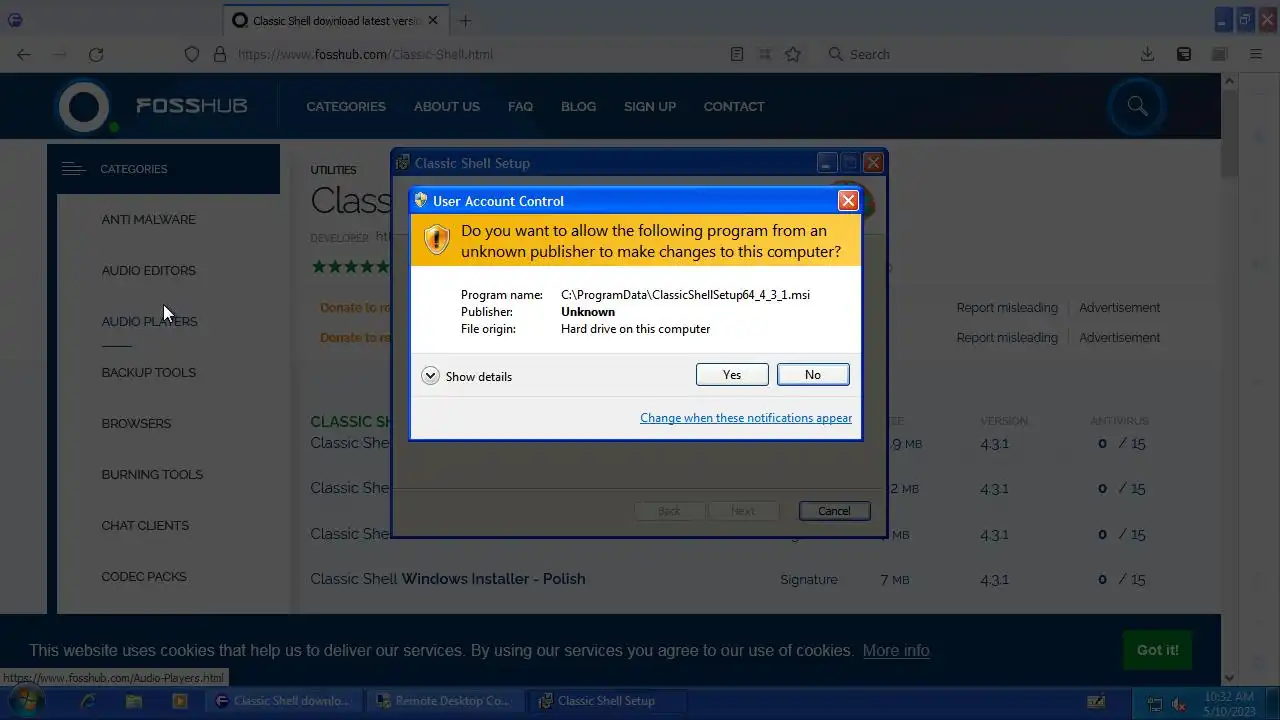
Task: Open BLOG in site navigation
Action: coord(578,106)
